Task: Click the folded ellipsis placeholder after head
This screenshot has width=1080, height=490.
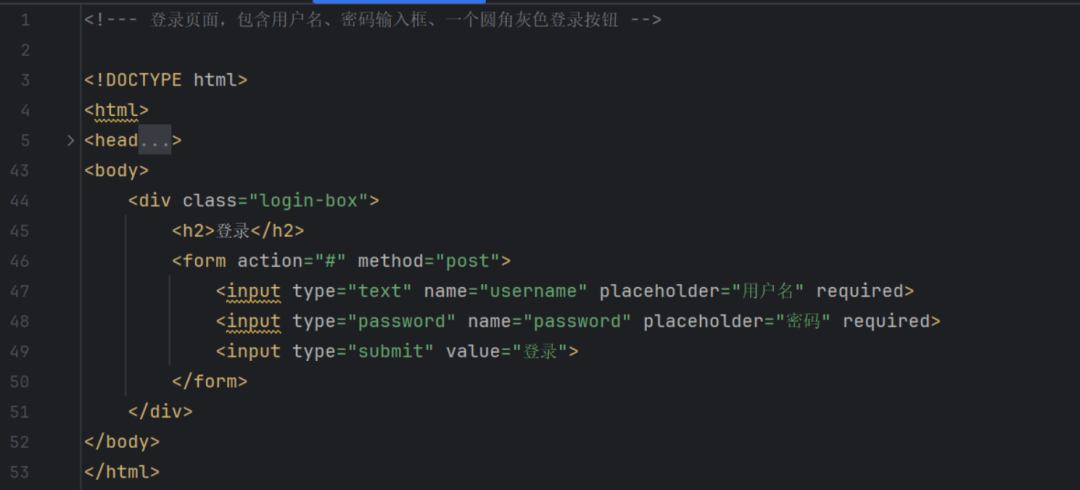Action: point(155,141)
